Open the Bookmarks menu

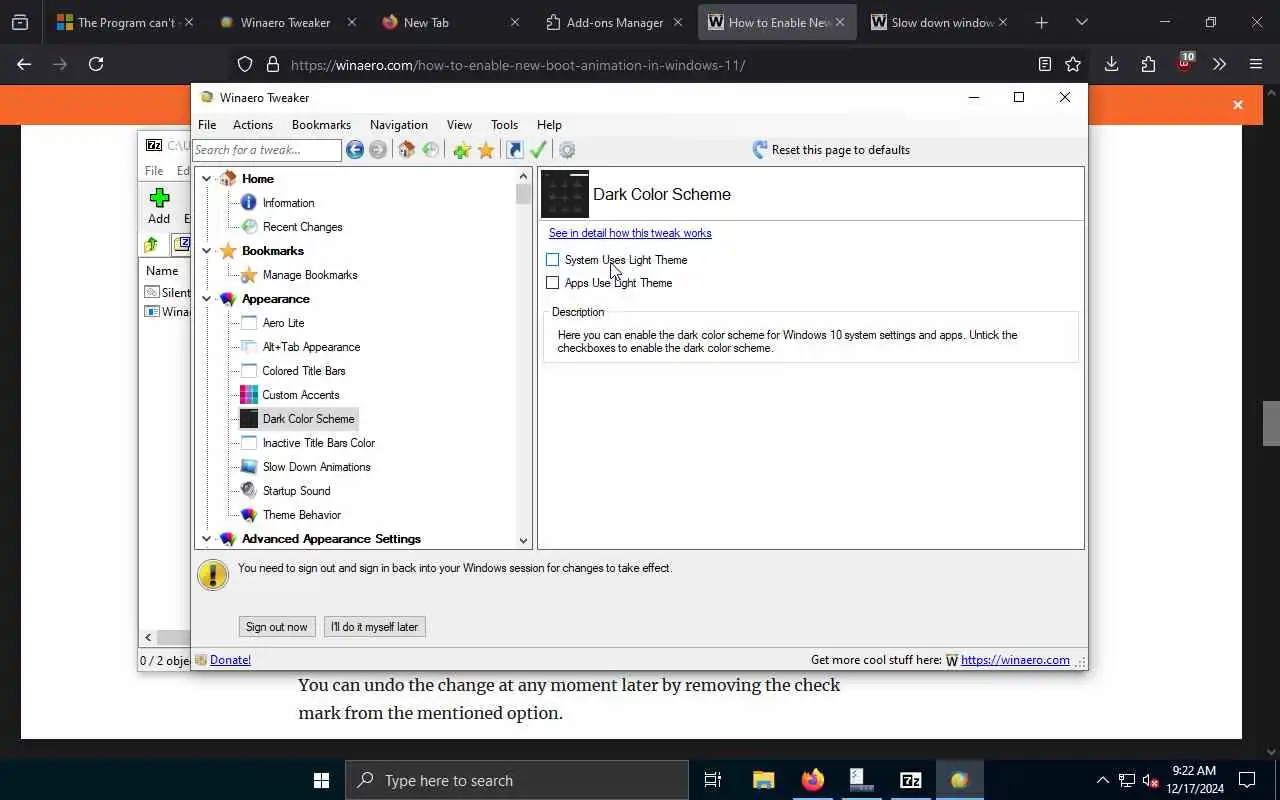(x=321, y=125)
